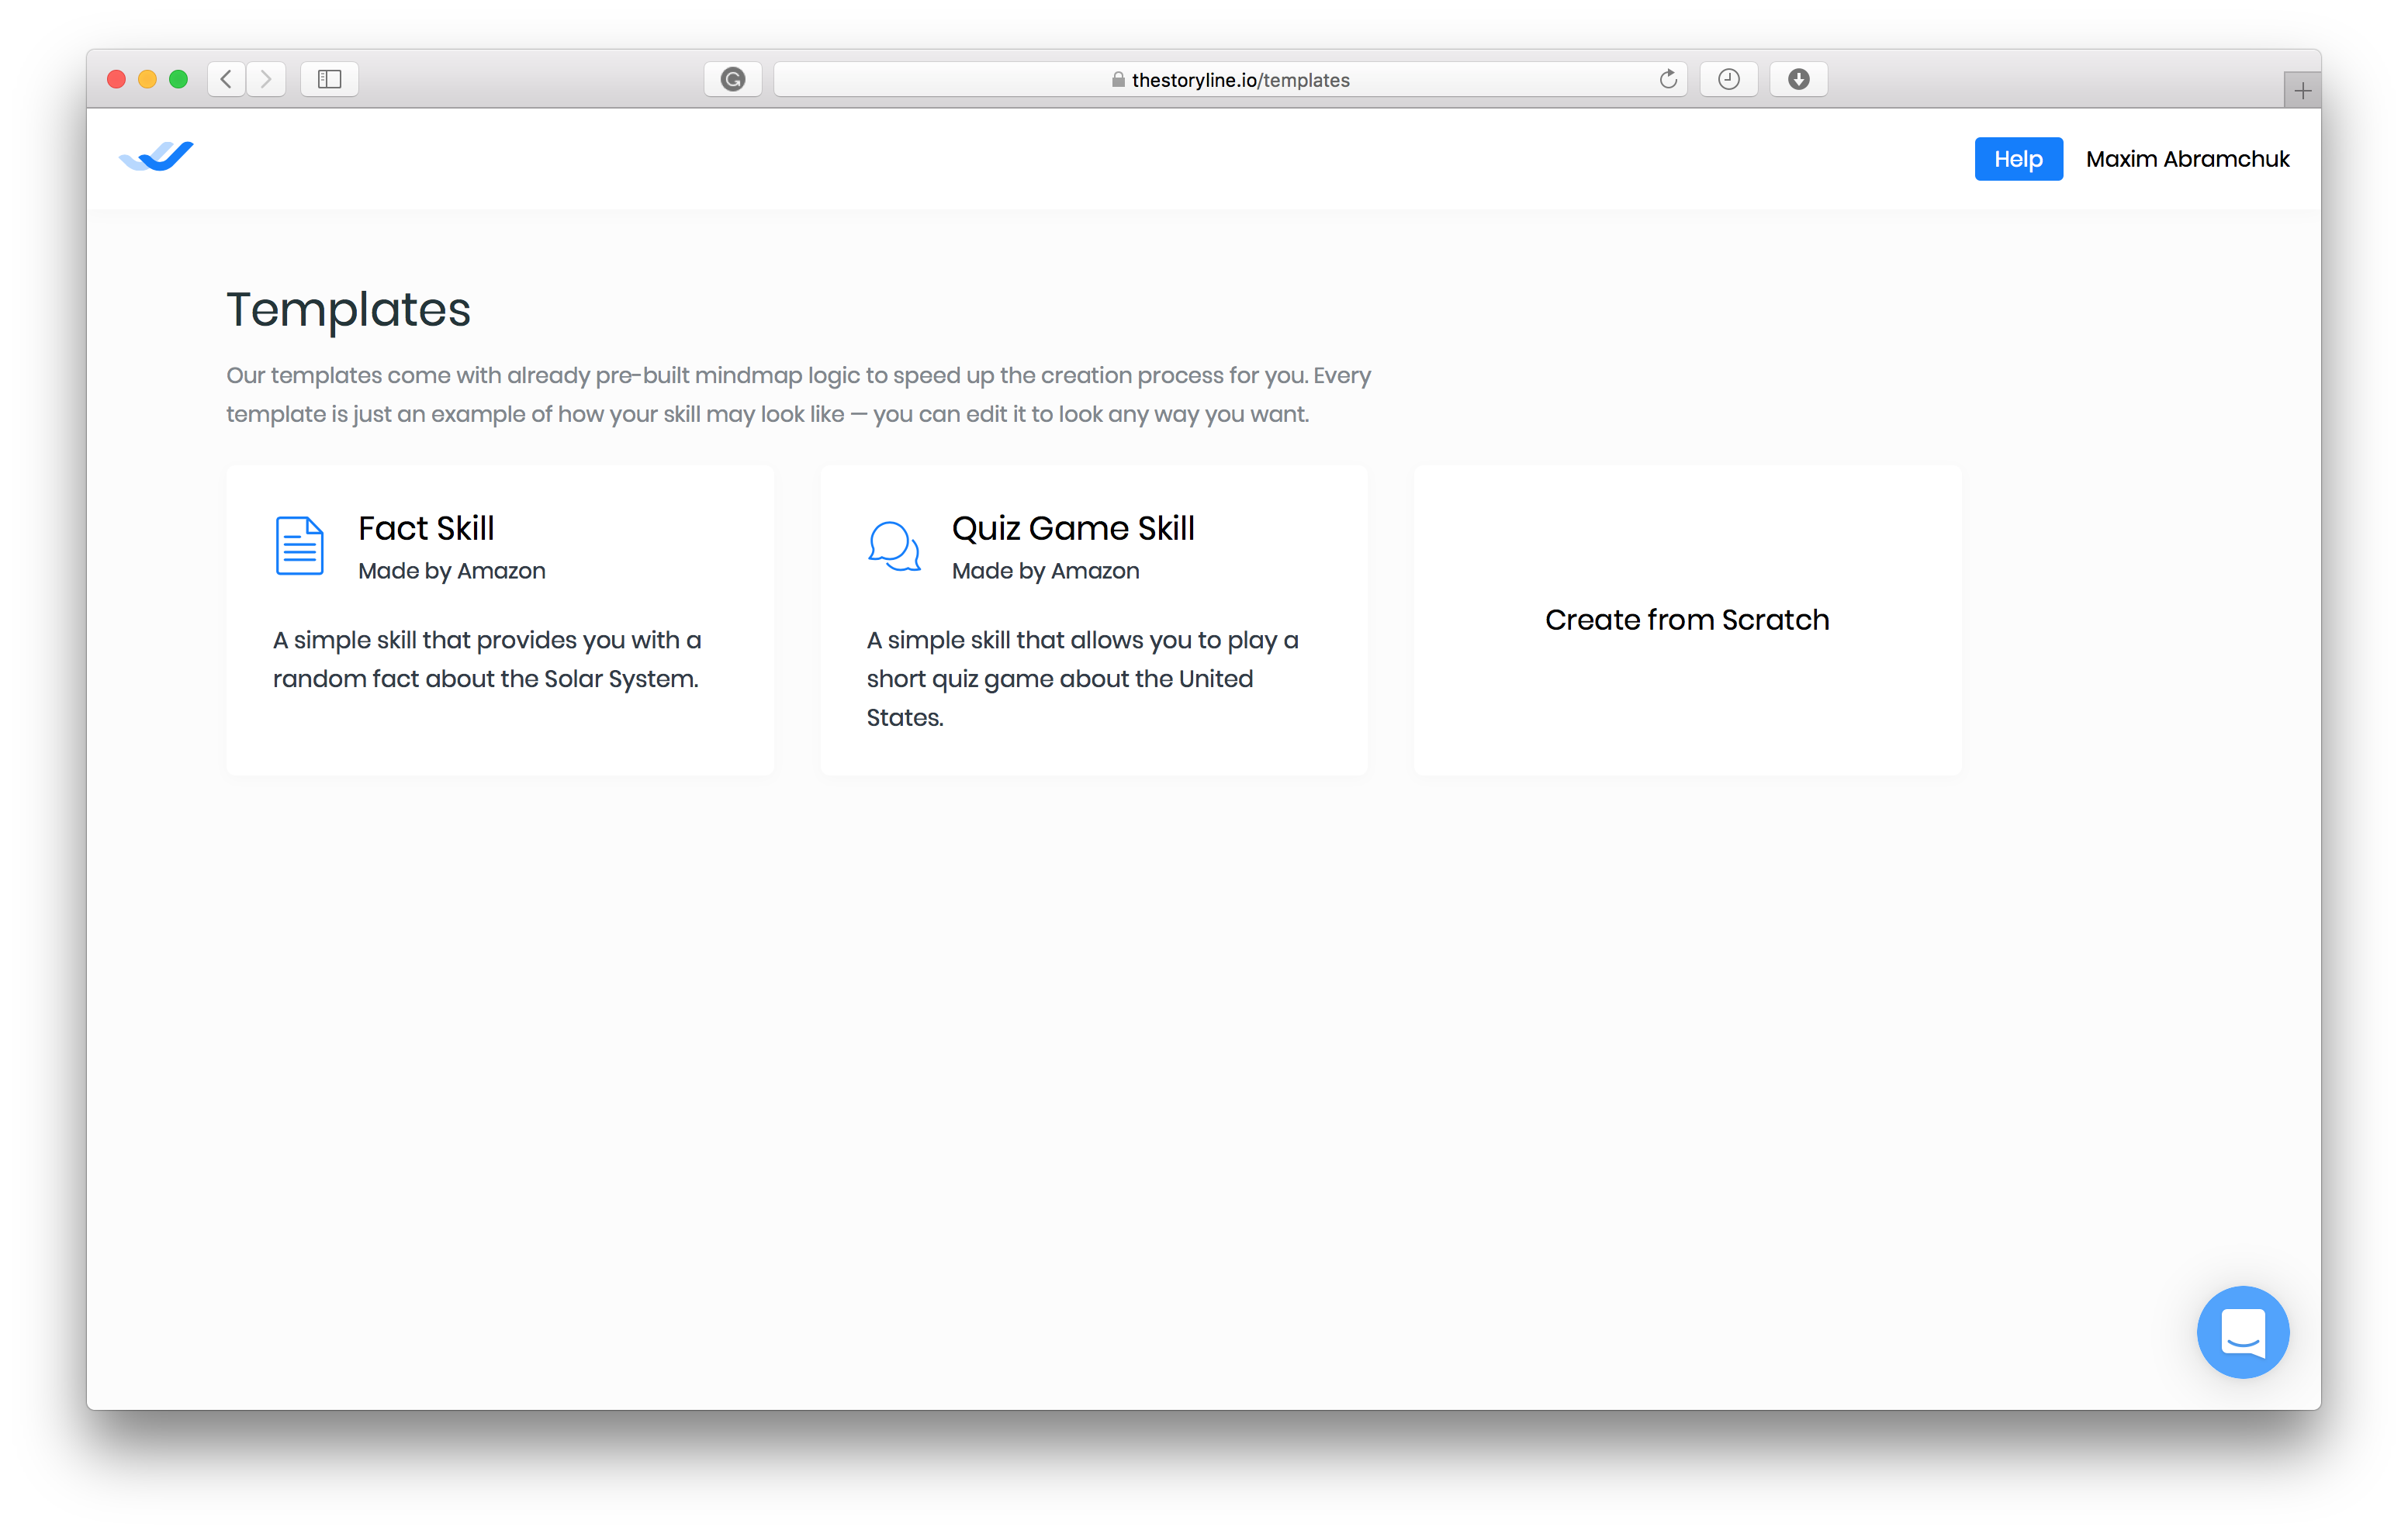Image resolution: width=2408 pixels, height=1534 pixels.
Task: Open the chat support widget
Action: click(x=2242, y=1331)
